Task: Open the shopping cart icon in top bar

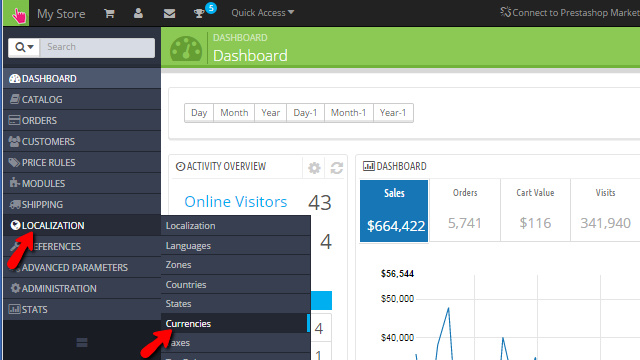Action: 109,13
